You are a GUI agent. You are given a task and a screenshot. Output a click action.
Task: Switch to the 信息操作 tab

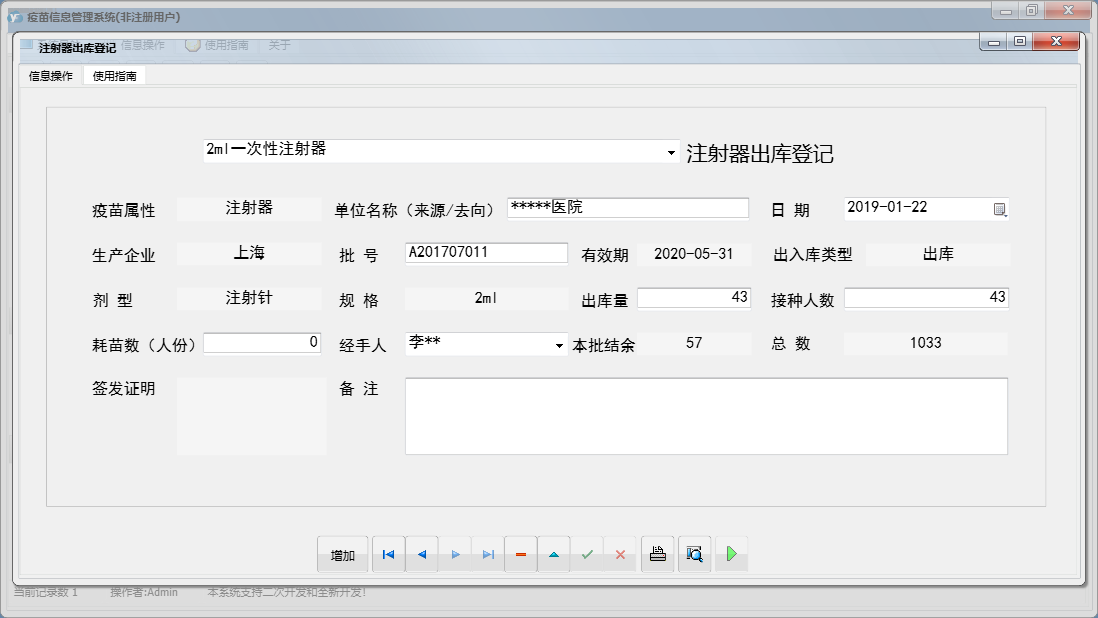click(x=50, y=76)
